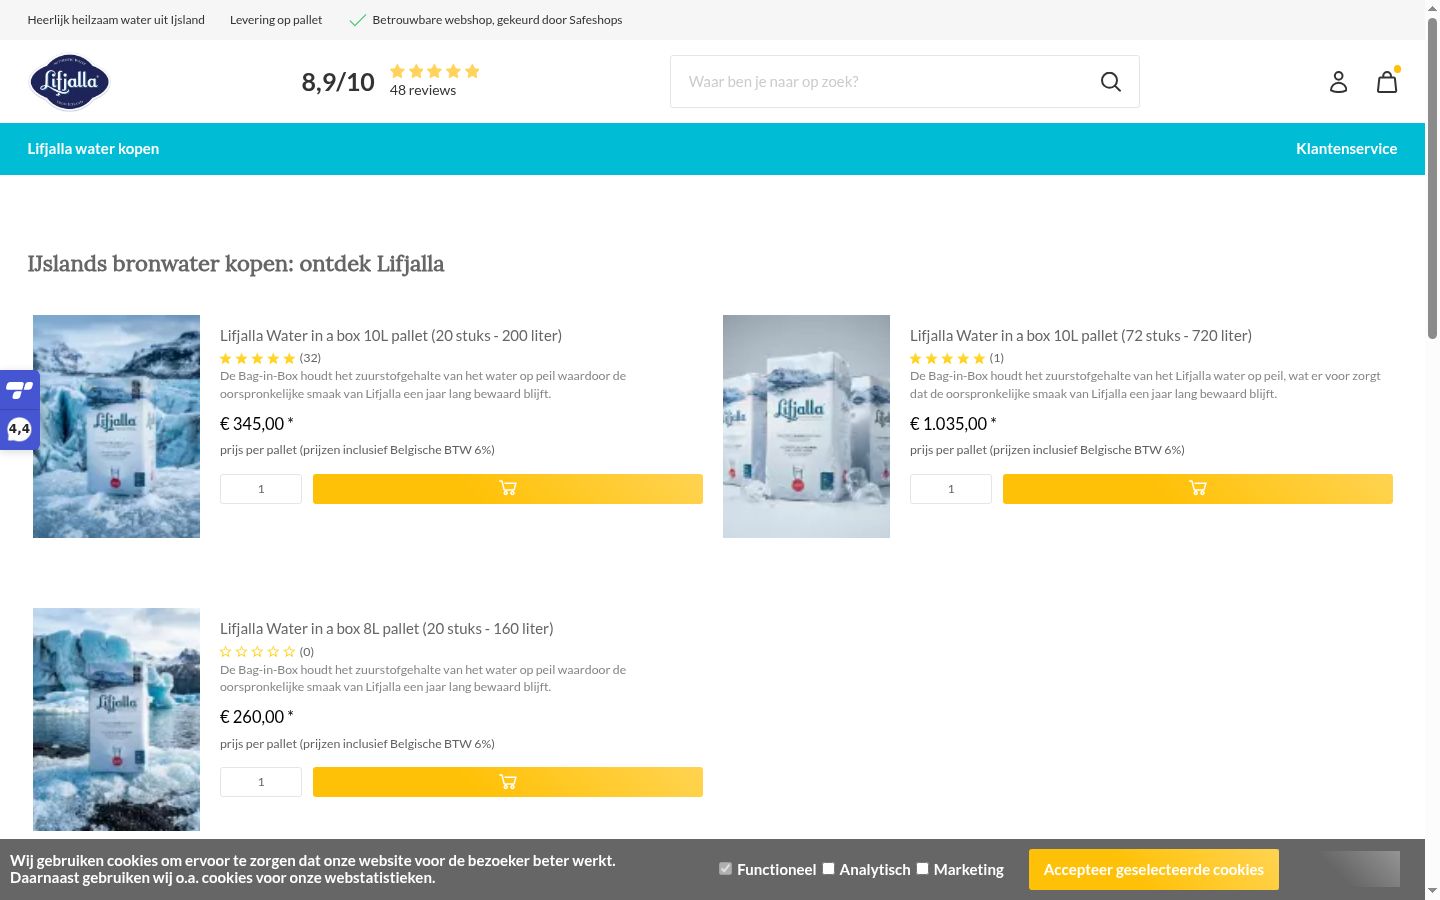Toggle the Functioneel cookie checkbox
The width and height of the screenshot is (1440, 900).
point(725,868)
